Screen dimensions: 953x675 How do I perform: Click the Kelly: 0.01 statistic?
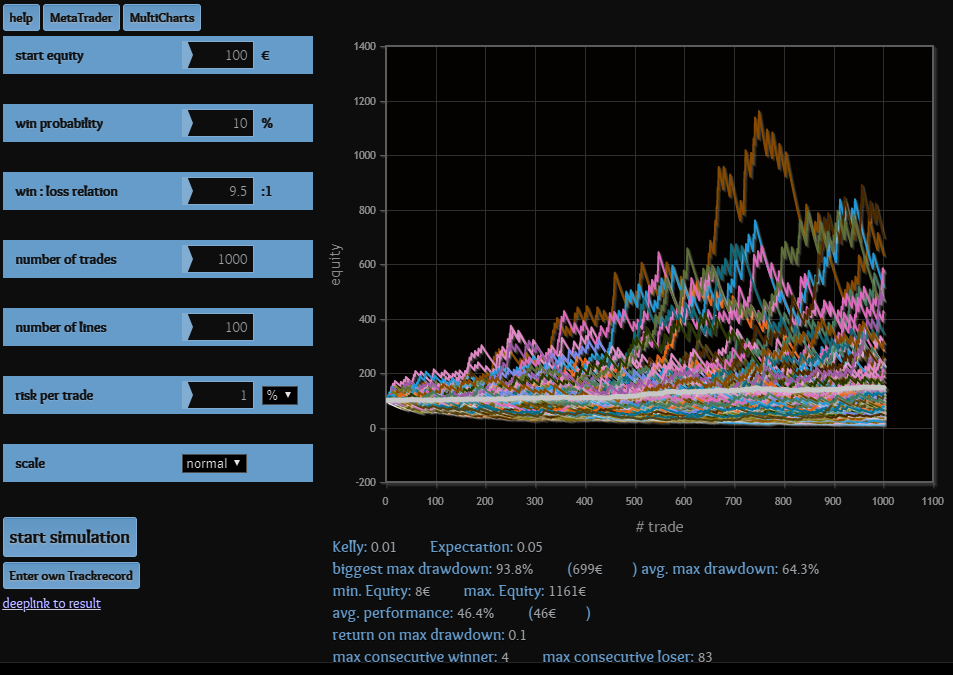coord(364,547)
